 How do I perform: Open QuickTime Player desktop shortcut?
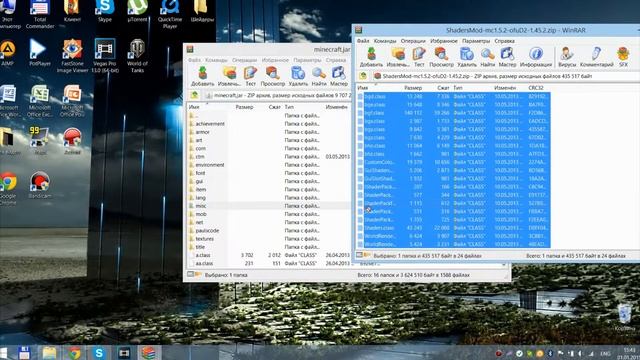[170, 14]
